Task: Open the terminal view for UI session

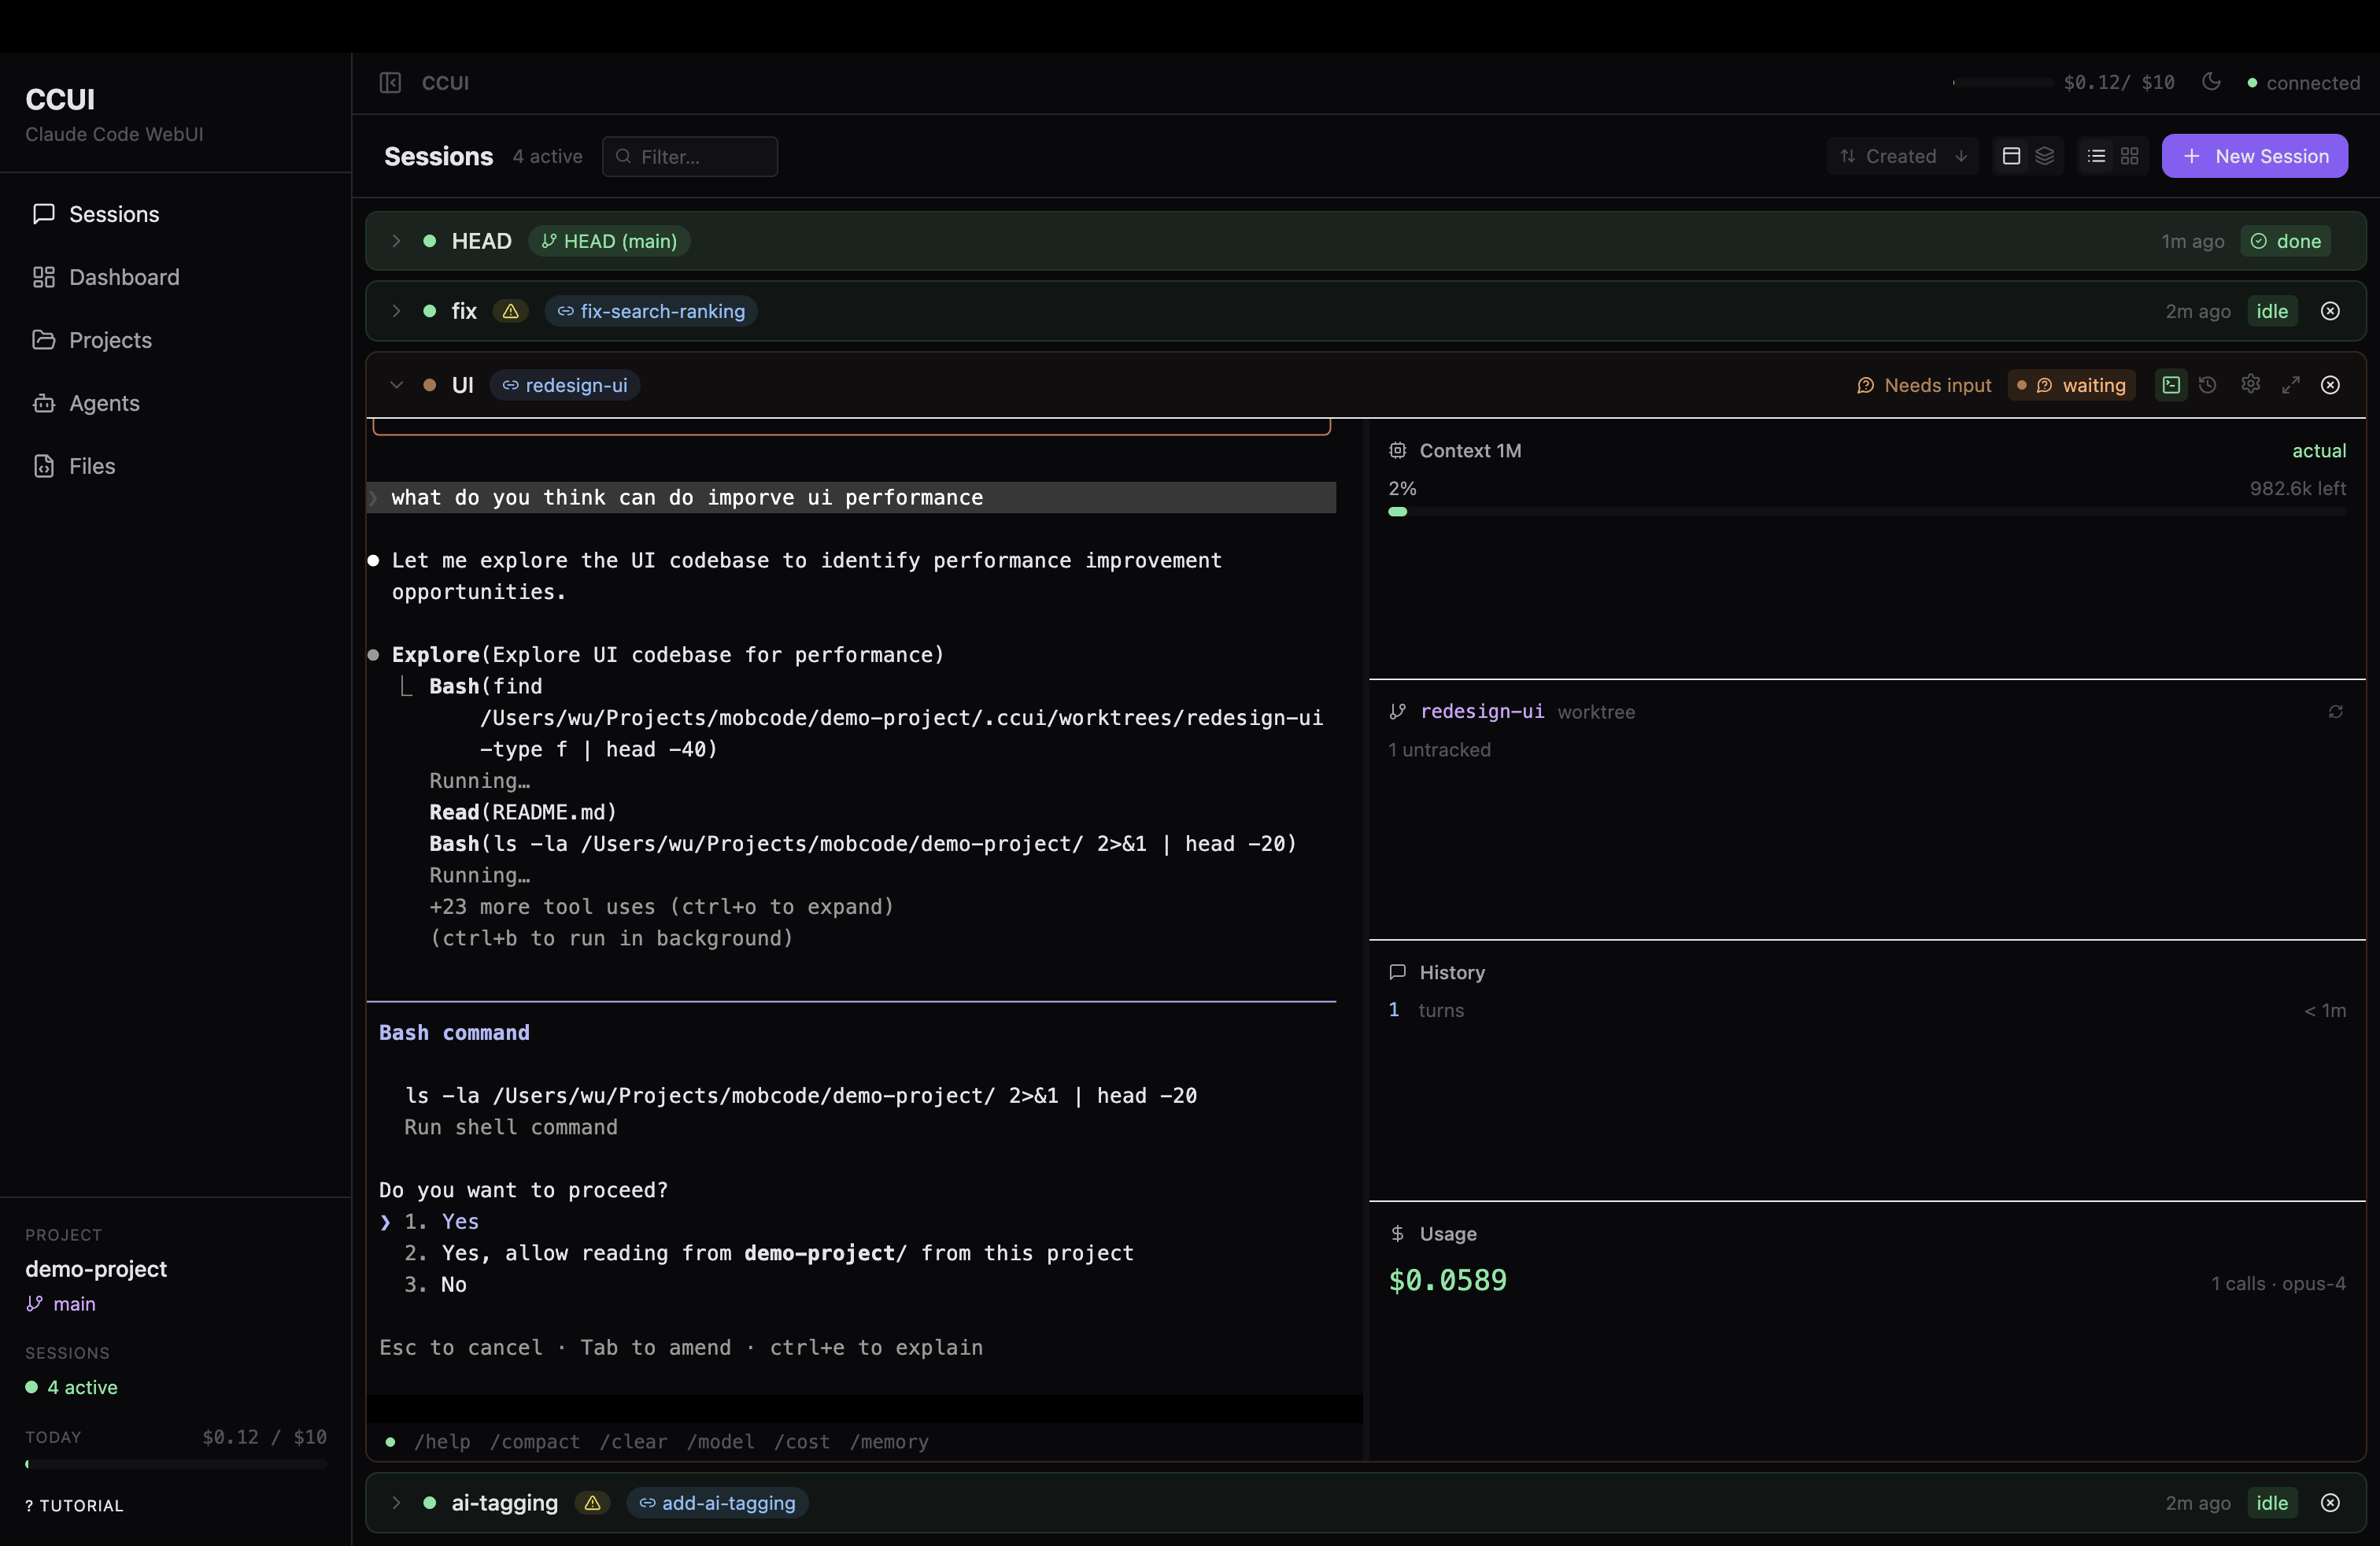Action: pos(2170,385)
